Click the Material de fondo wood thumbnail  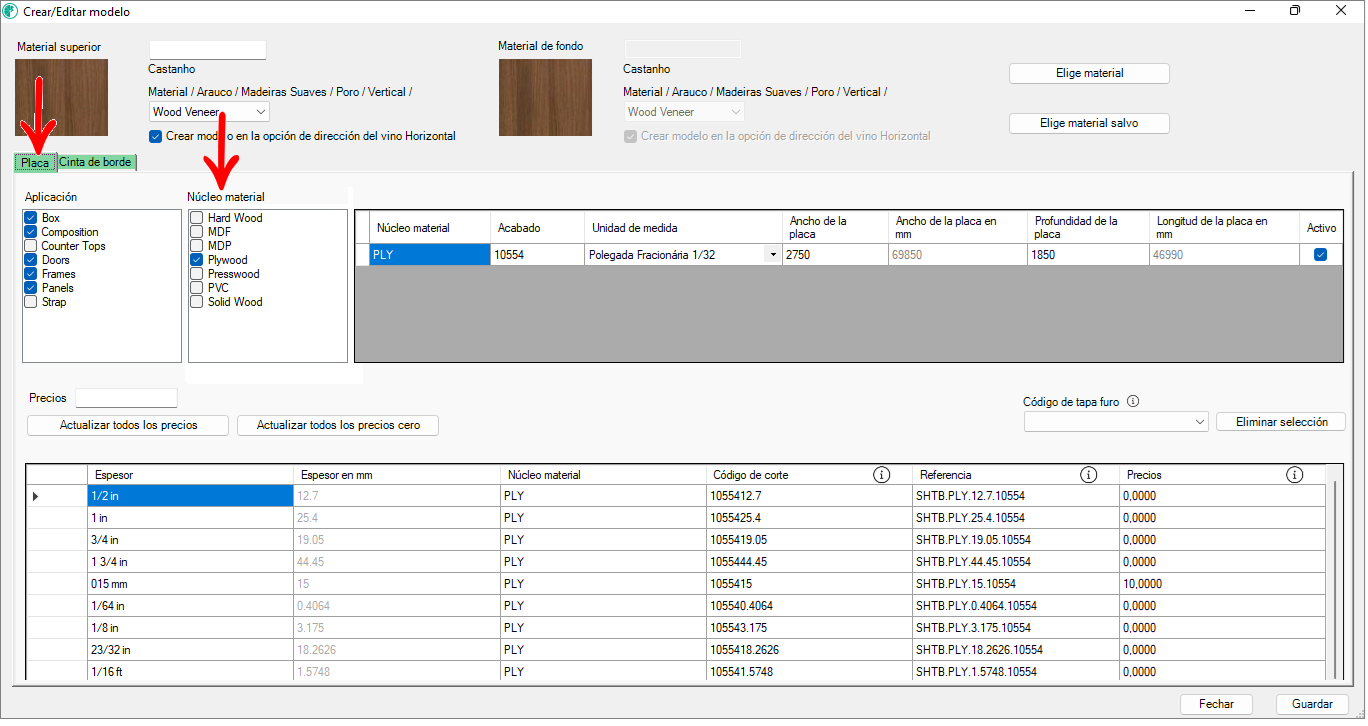coord(545,97)
